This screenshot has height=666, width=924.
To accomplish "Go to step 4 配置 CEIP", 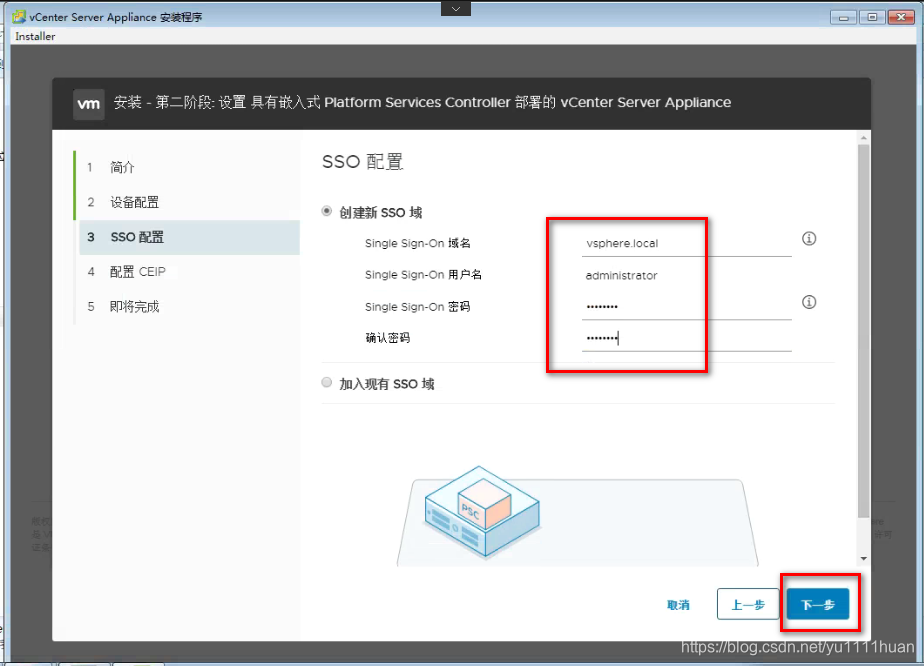I will pos(189,272).
